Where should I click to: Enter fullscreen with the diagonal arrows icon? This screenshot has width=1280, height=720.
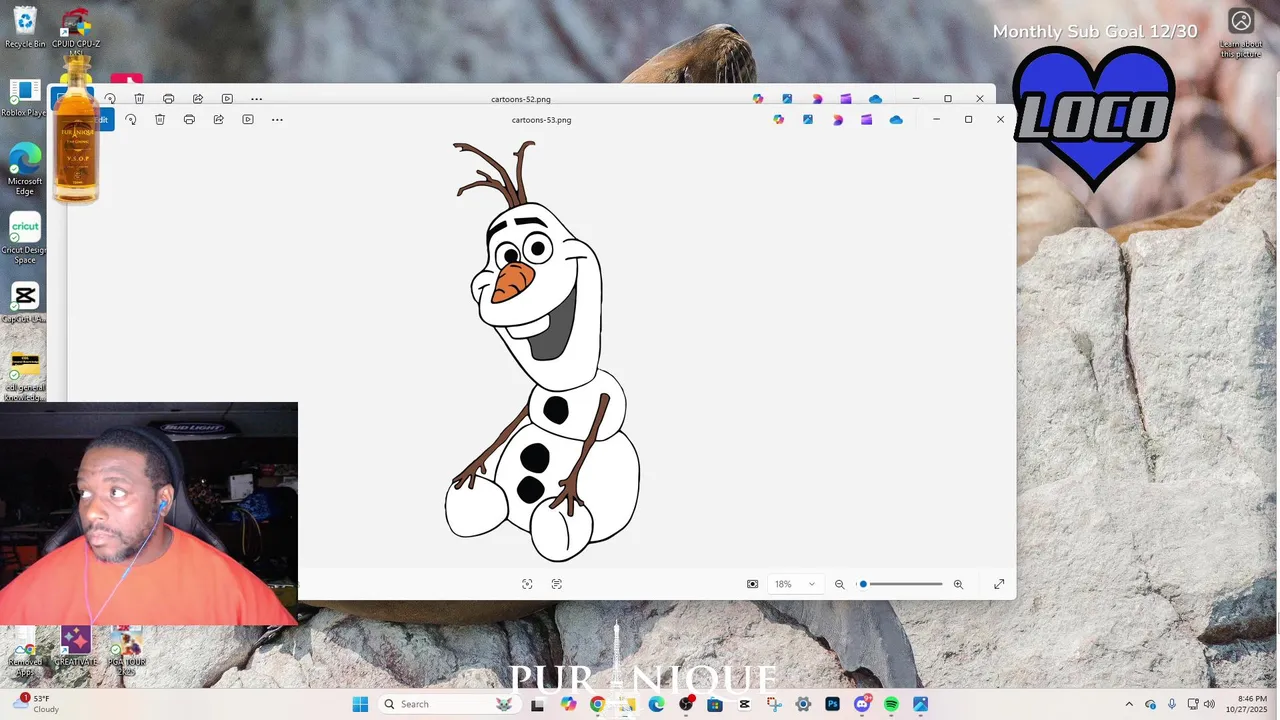[999, 584]
